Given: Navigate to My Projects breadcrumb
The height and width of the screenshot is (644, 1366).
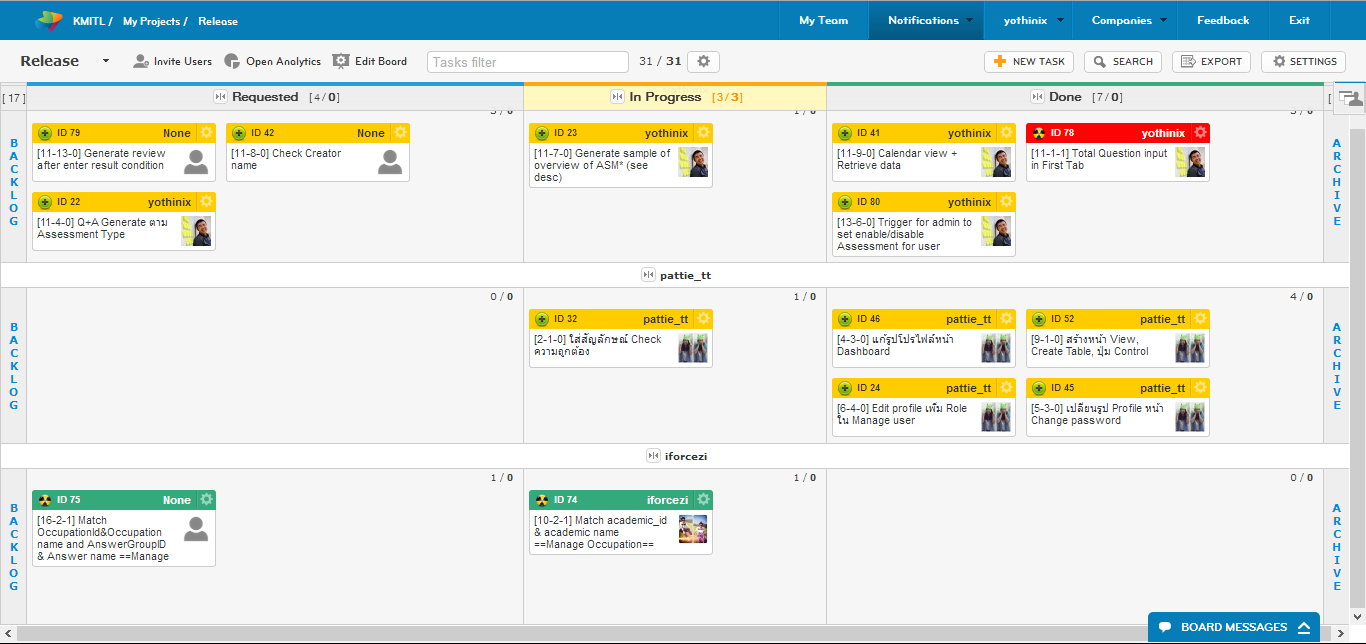Looking at the screenshot, I should [152, 21].
